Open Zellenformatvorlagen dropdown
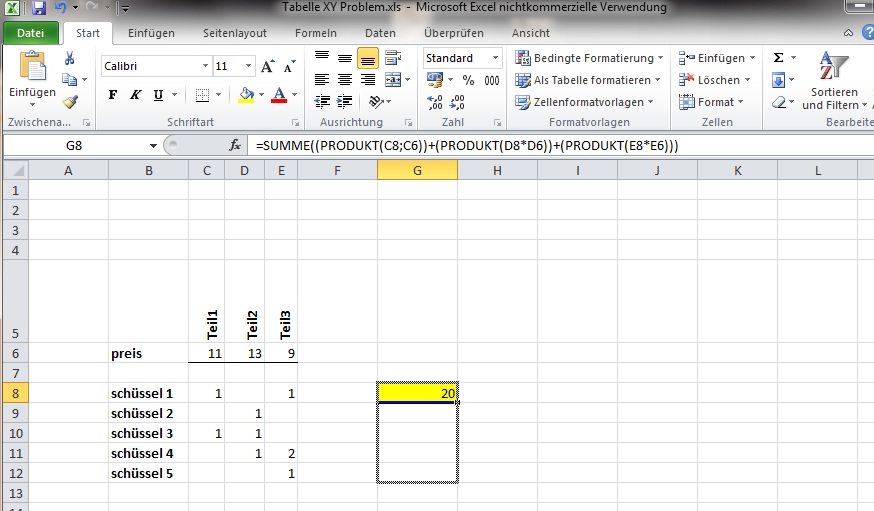The height and width of the screenshot is (511, 874). click(584, 102)
